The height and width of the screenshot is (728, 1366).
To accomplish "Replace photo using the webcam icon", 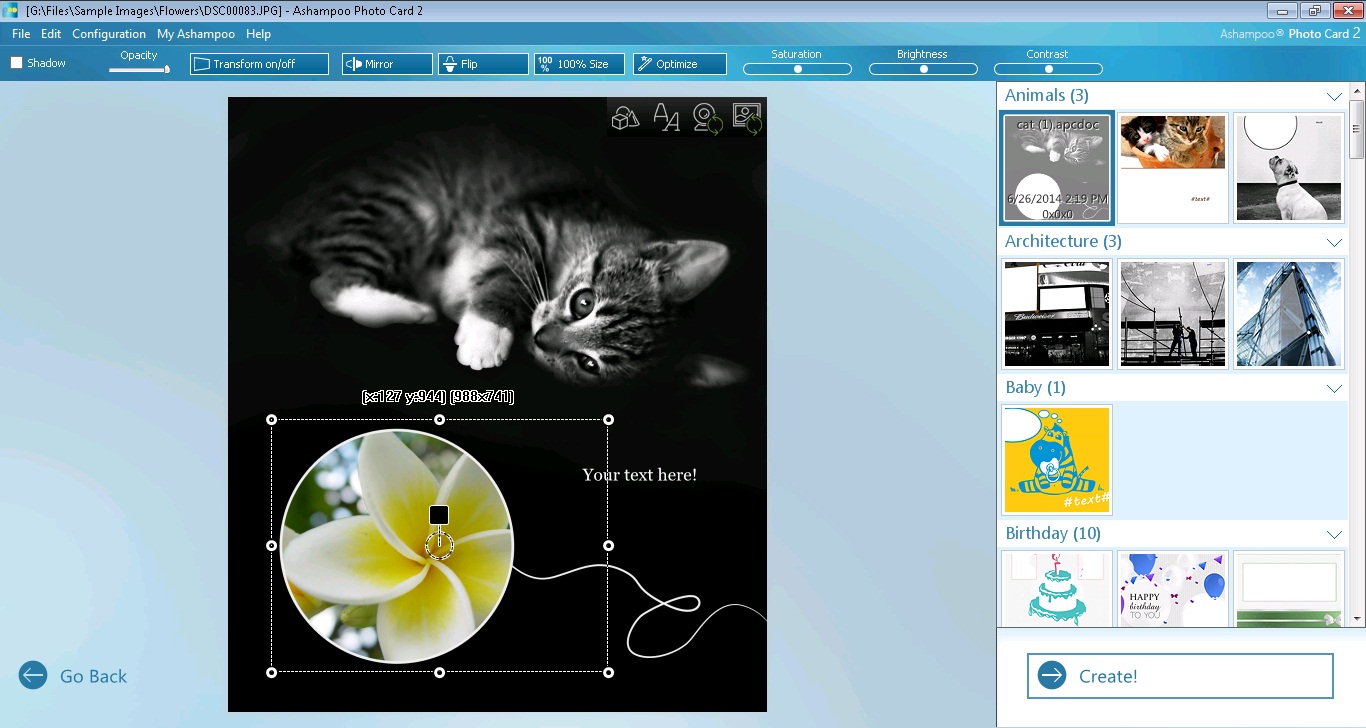I will (x=707, y=119).
